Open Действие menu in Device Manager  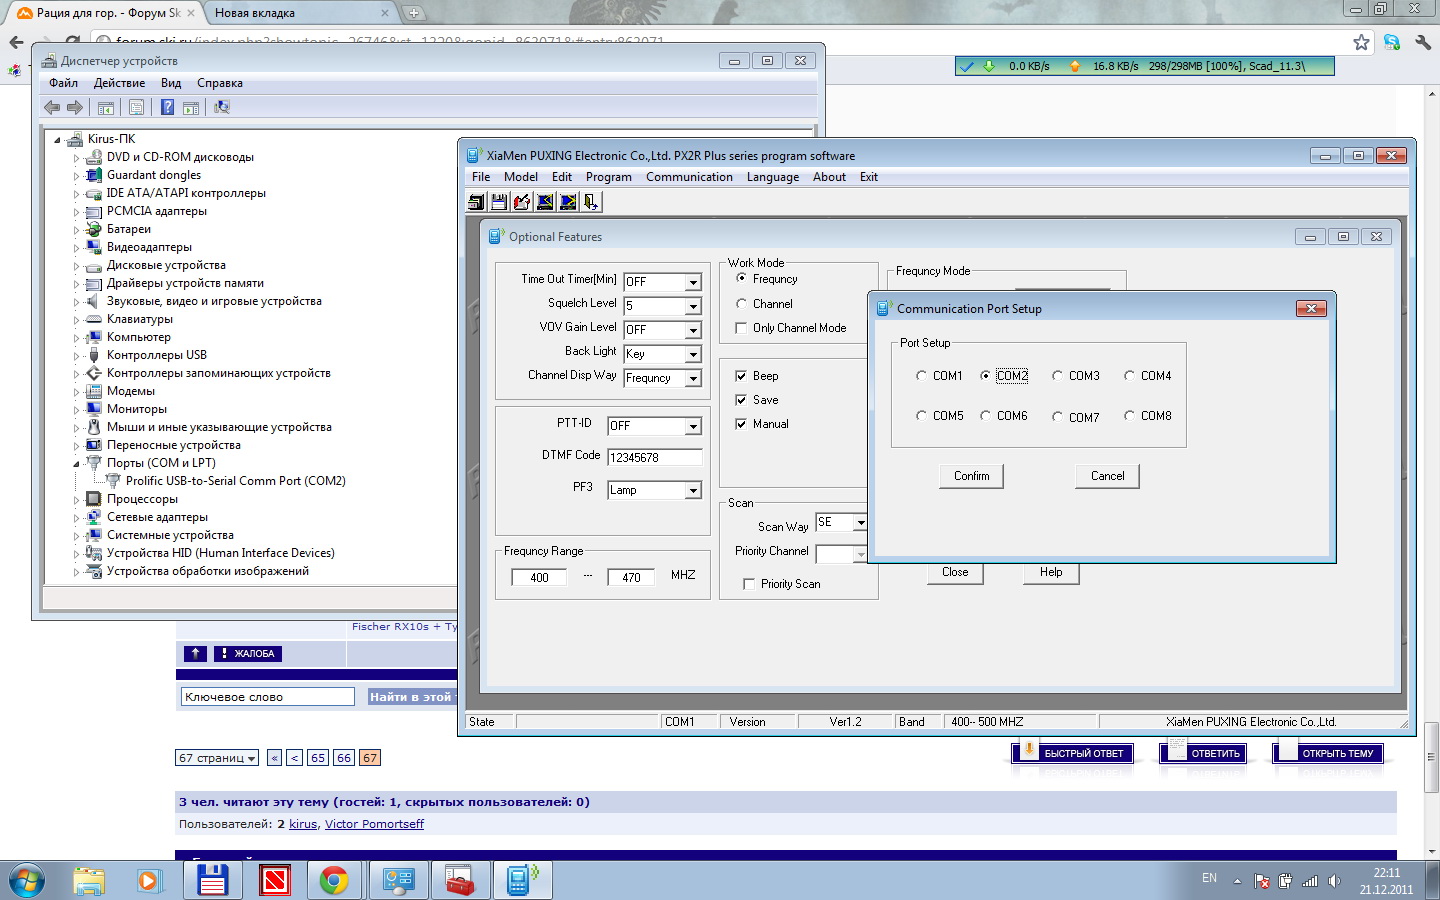pyautogui.click(x=119, y=83)
